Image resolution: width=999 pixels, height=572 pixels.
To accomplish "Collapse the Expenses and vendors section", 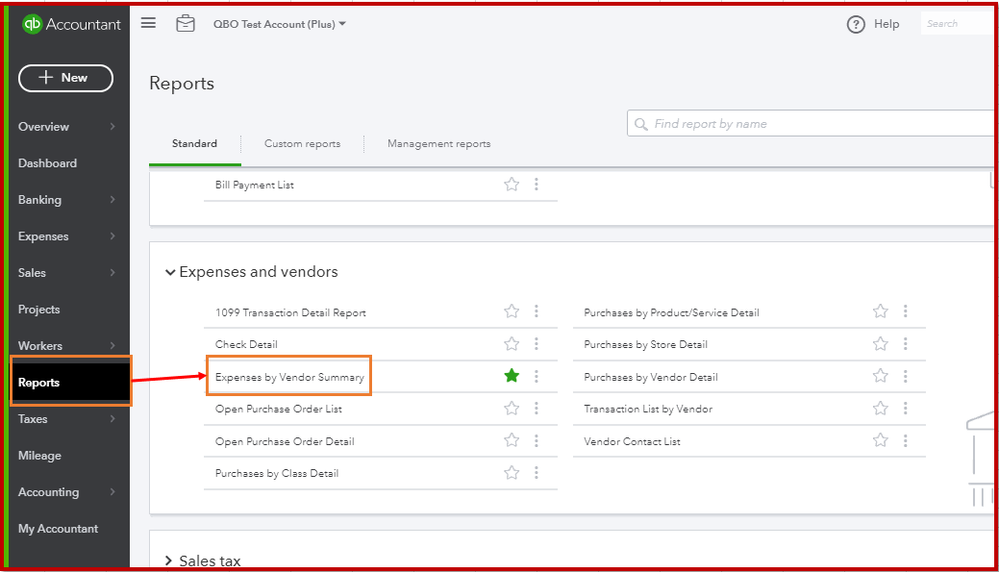I will point(171,272).
